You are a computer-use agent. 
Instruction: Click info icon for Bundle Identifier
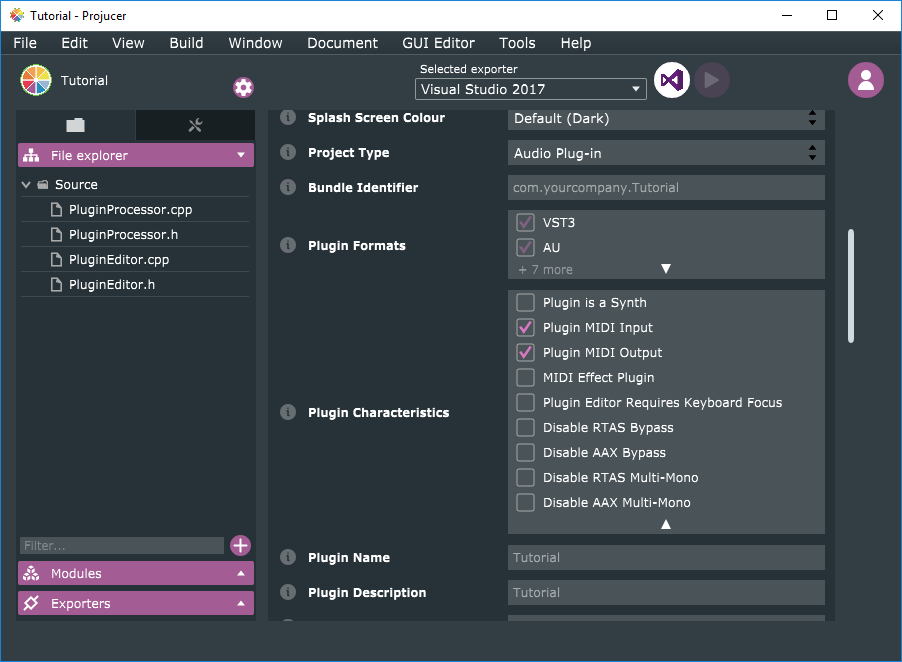pos(288,187)
